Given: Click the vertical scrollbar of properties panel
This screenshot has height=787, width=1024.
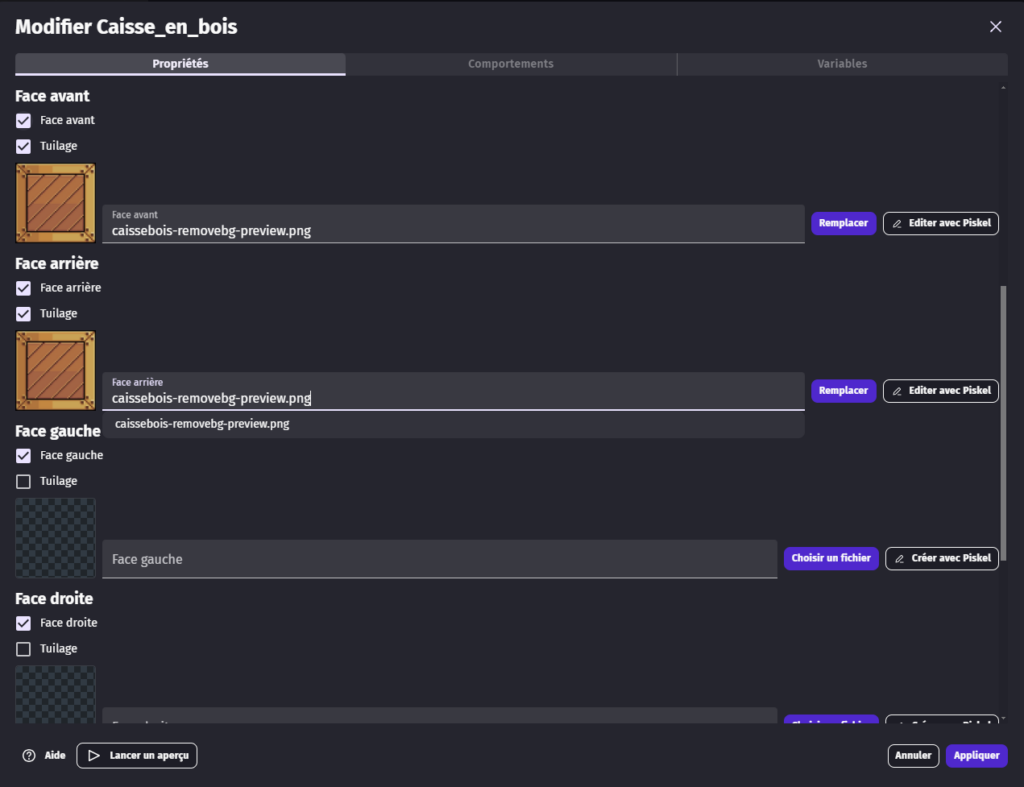Looking at the screenshot, I should pyautogui.click(x=1004, y=420).
